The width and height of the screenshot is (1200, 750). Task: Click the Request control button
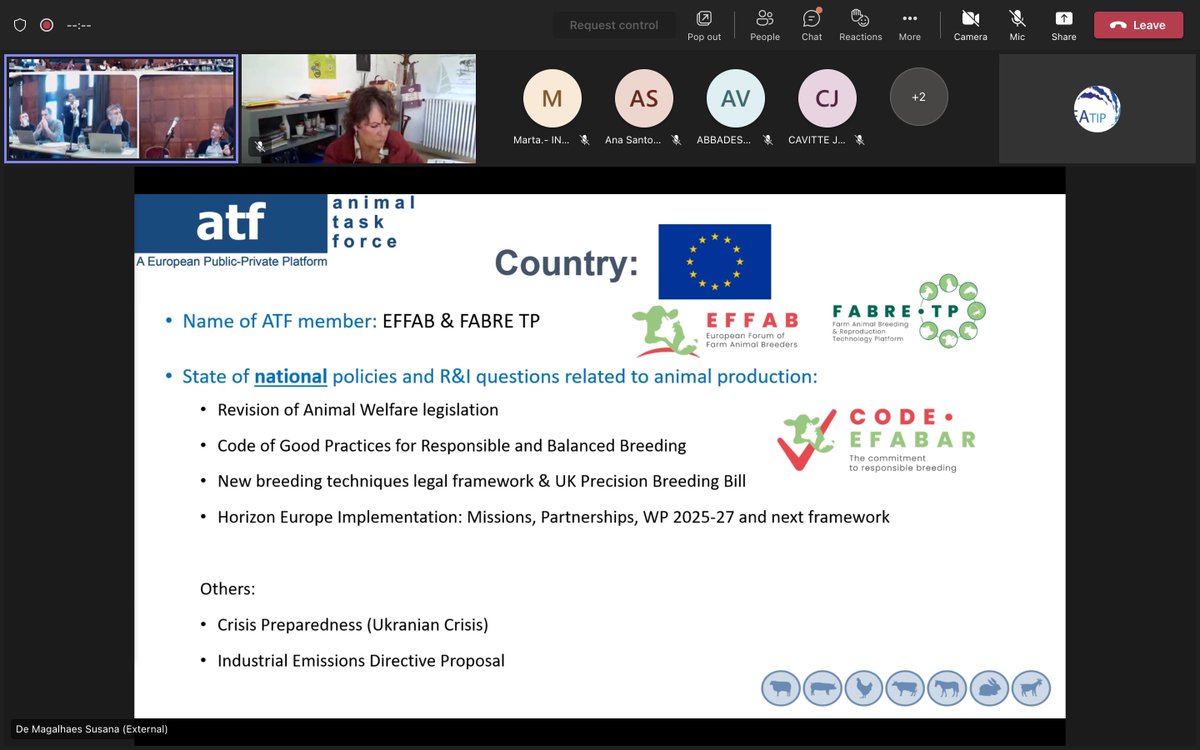614,25
